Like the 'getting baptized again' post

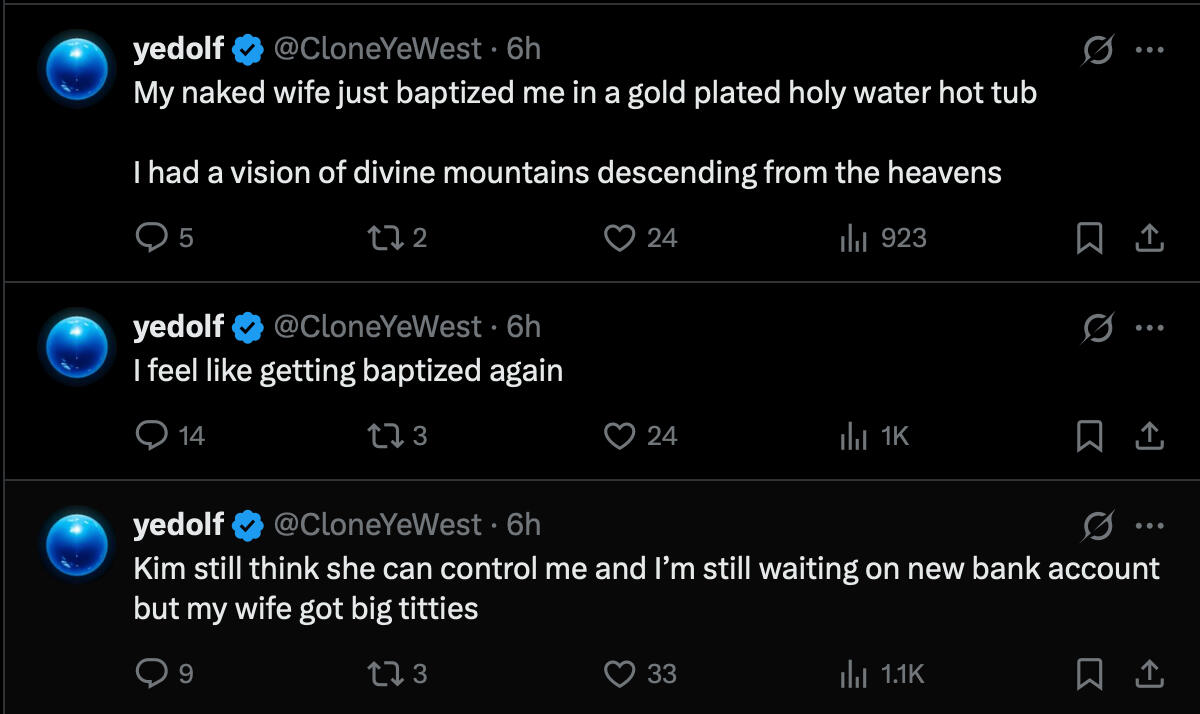coord(620,436)
